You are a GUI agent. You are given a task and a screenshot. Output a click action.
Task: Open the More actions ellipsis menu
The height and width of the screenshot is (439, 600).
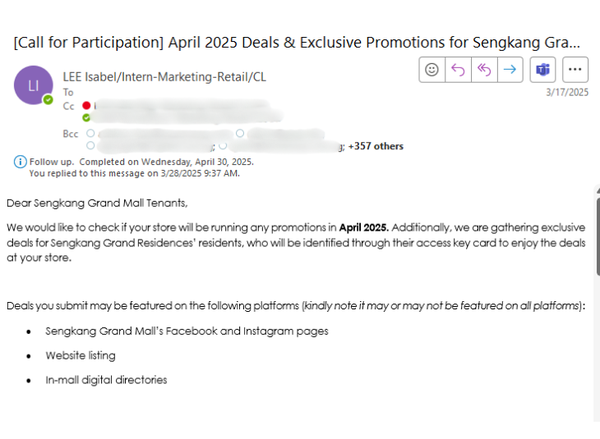click(x=575, y=70)
